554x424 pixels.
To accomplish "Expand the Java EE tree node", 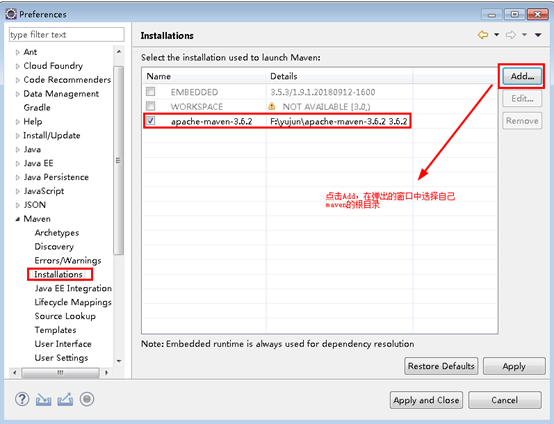I will (18, 164).
